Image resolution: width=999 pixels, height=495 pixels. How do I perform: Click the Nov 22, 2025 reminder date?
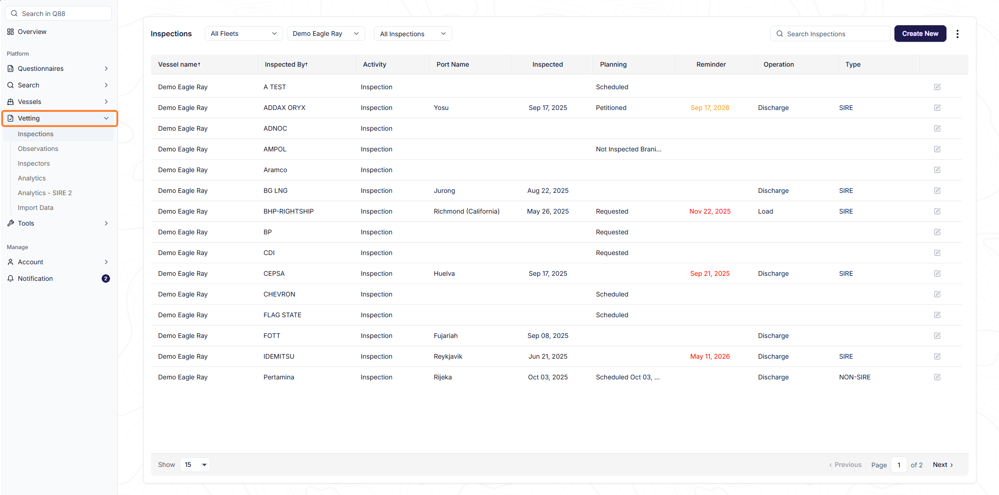pos(710,211)
